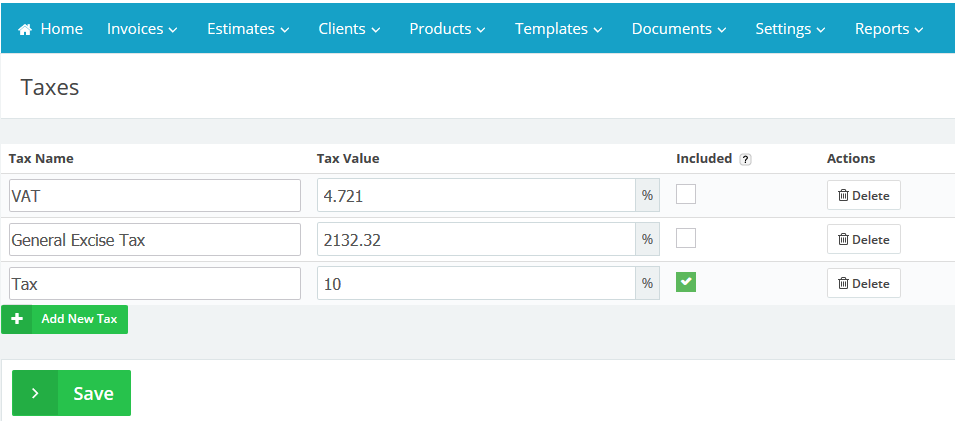Open the Settings menu

click(x=790, y=29)
